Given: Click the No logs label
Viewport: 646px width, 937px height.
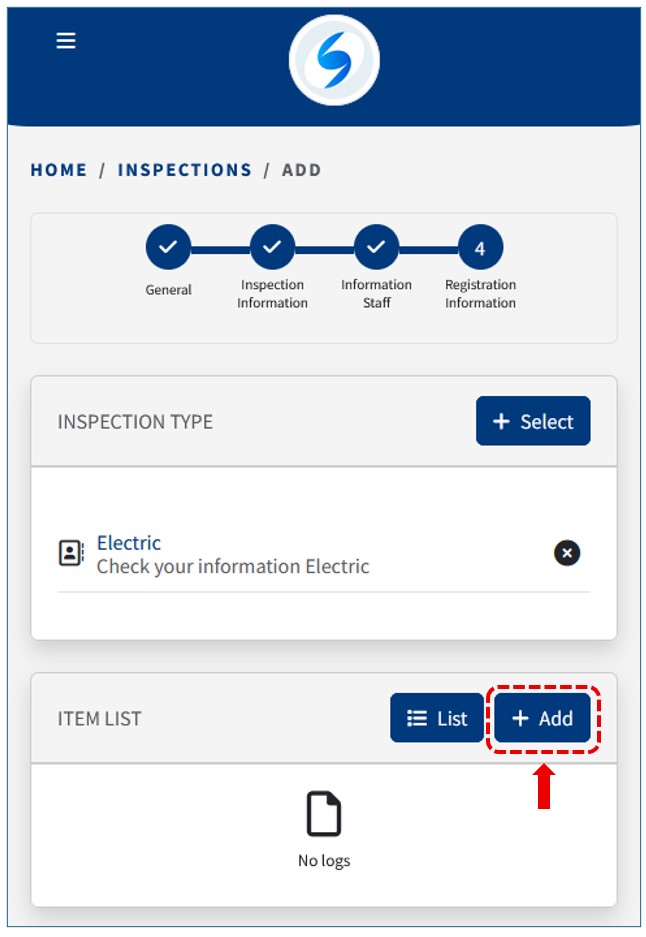Looking at the screenshot, I should click(324, 860).
